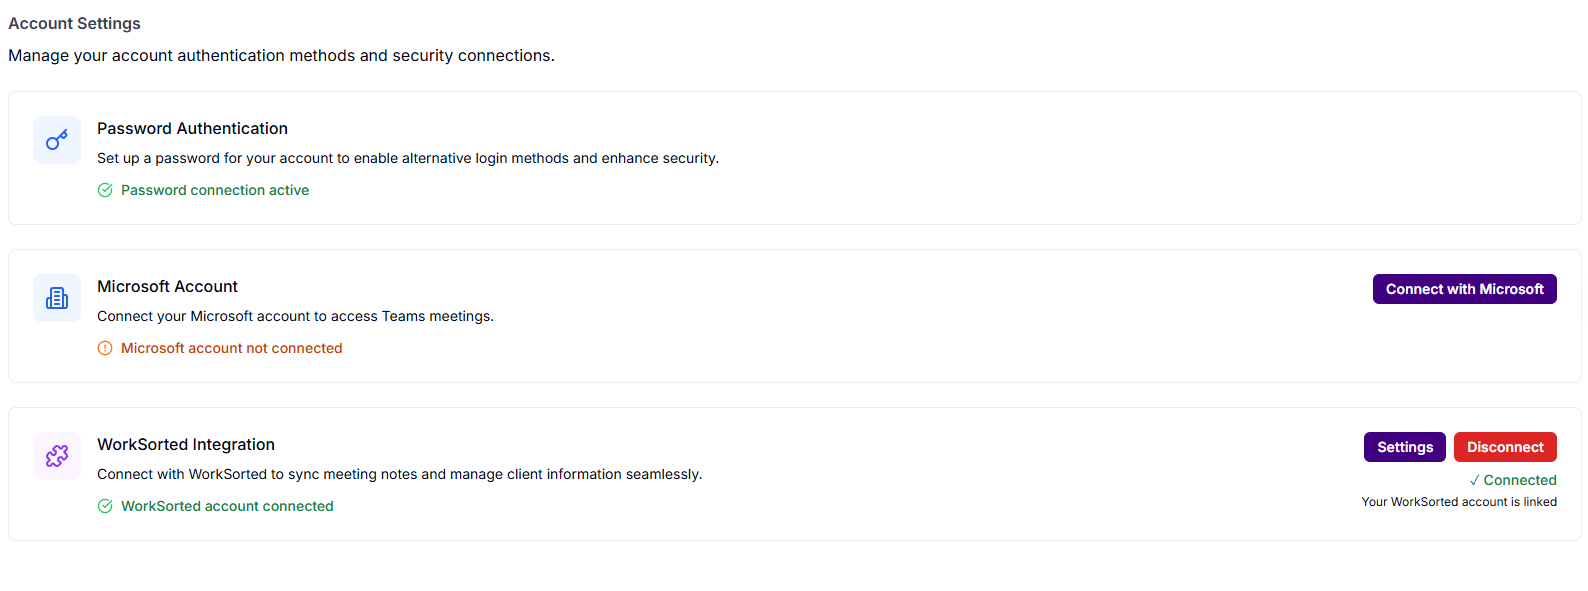The image size is (1588, 591).
Task: Select the Account Settings heading
Action: [x=74, y=23]
